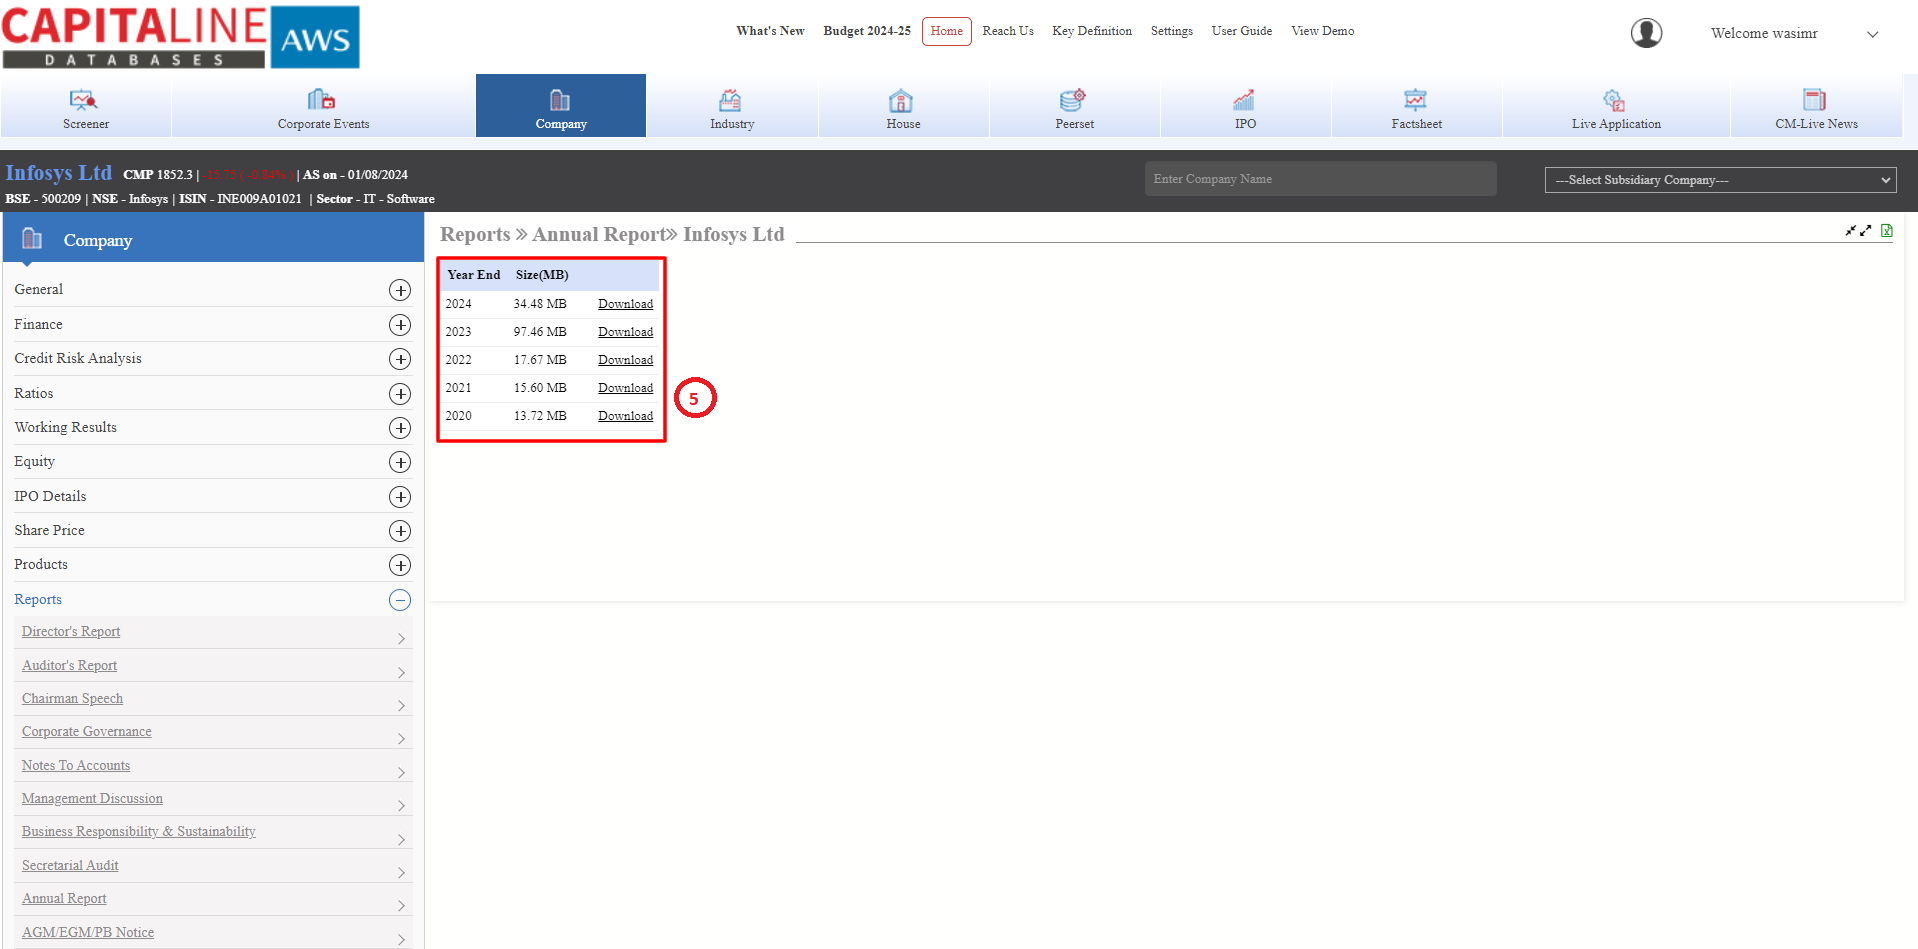Expand the Ratios section
This screenshot has width=1918, height=949.
pyautogui.click(x=400, y=394)
